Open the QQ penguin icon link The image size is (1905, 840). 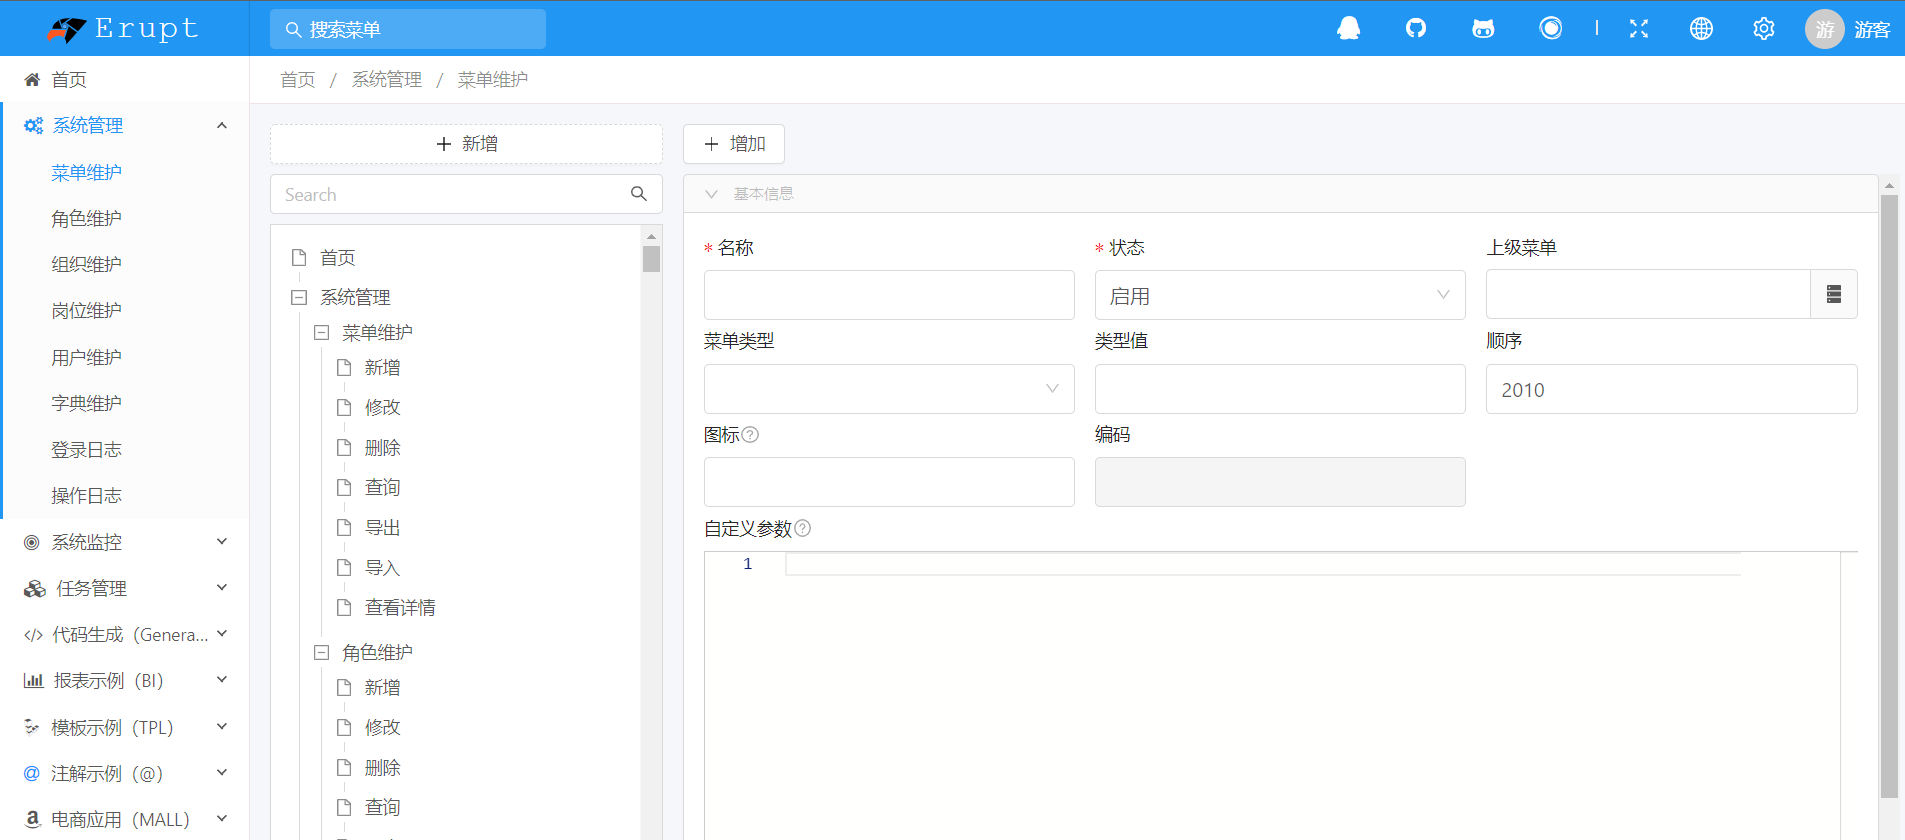click(1349, 28)
